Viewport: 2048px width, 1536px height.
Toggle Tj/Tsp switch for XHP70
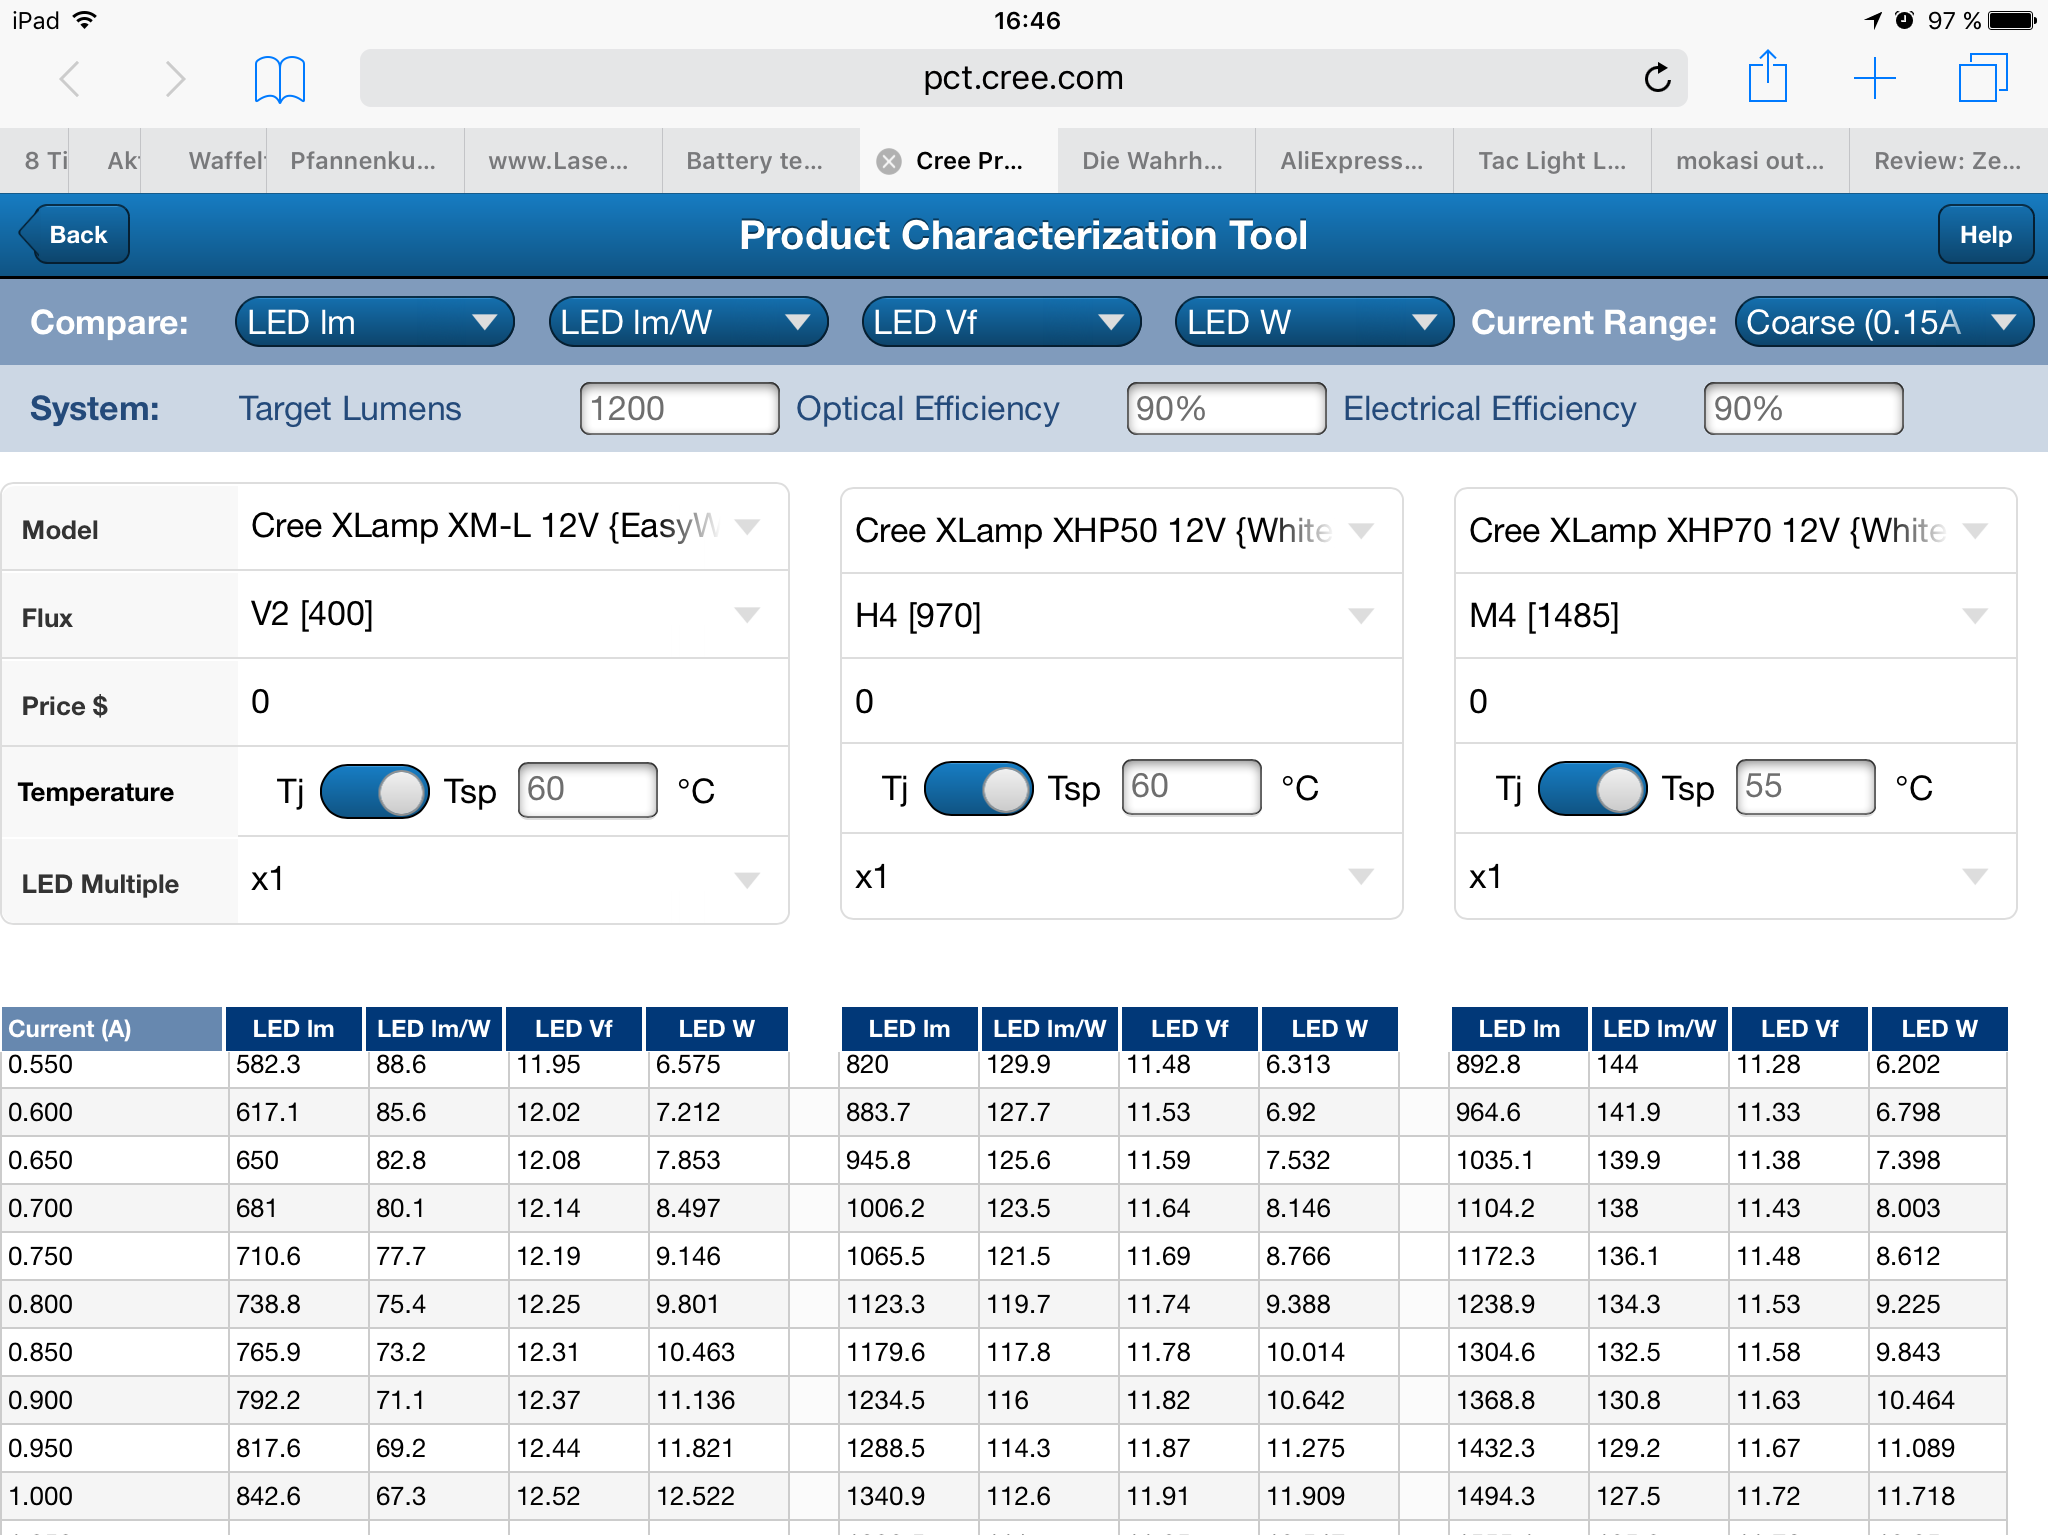(x=1593, y=788)
